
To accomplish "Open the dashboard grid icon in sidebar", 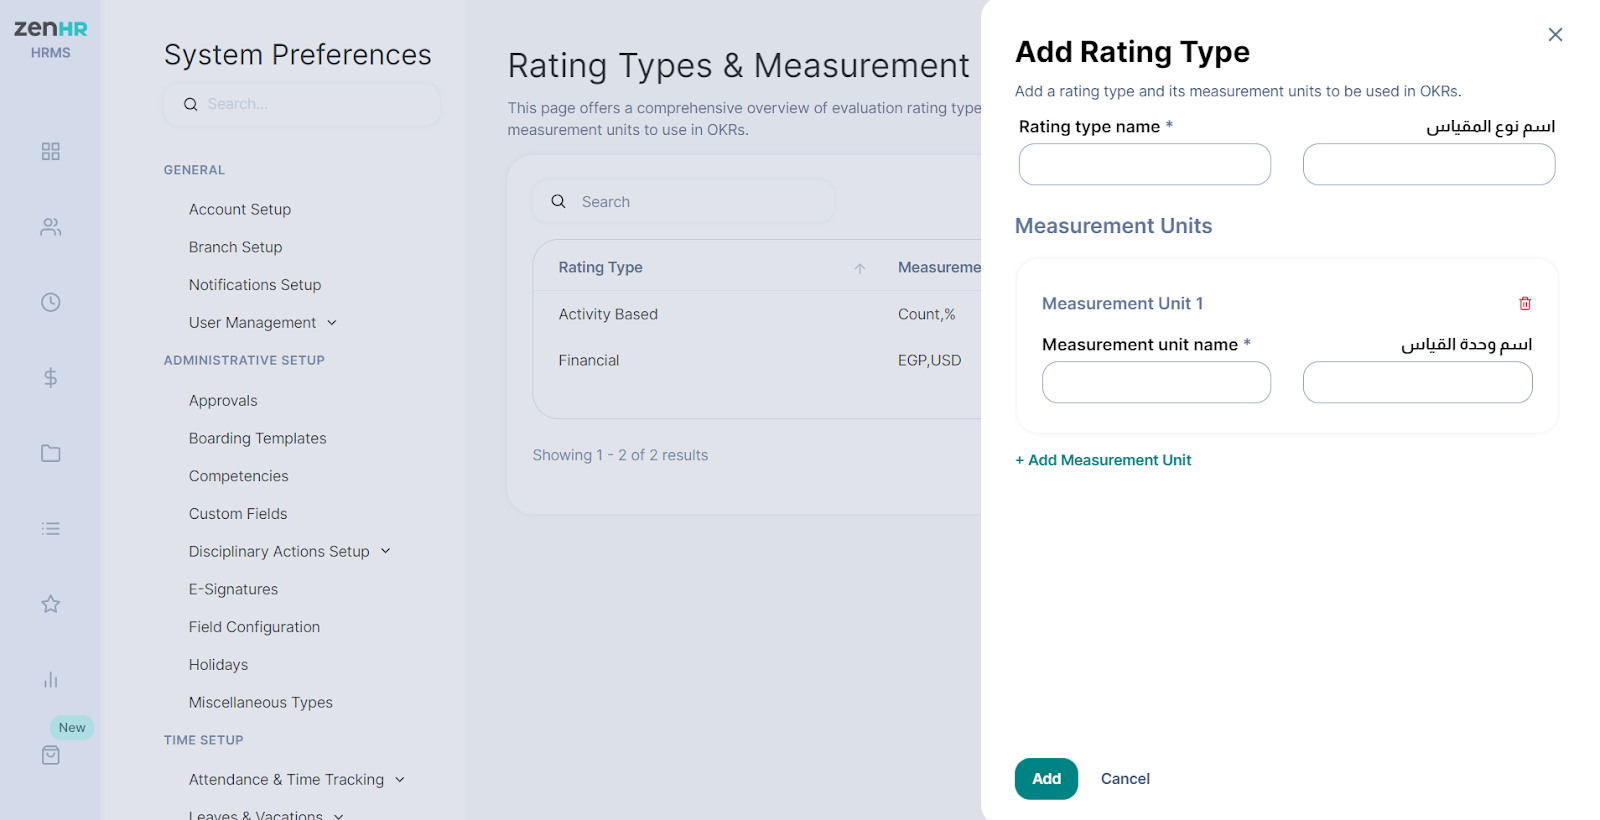I will pos(51,151).
